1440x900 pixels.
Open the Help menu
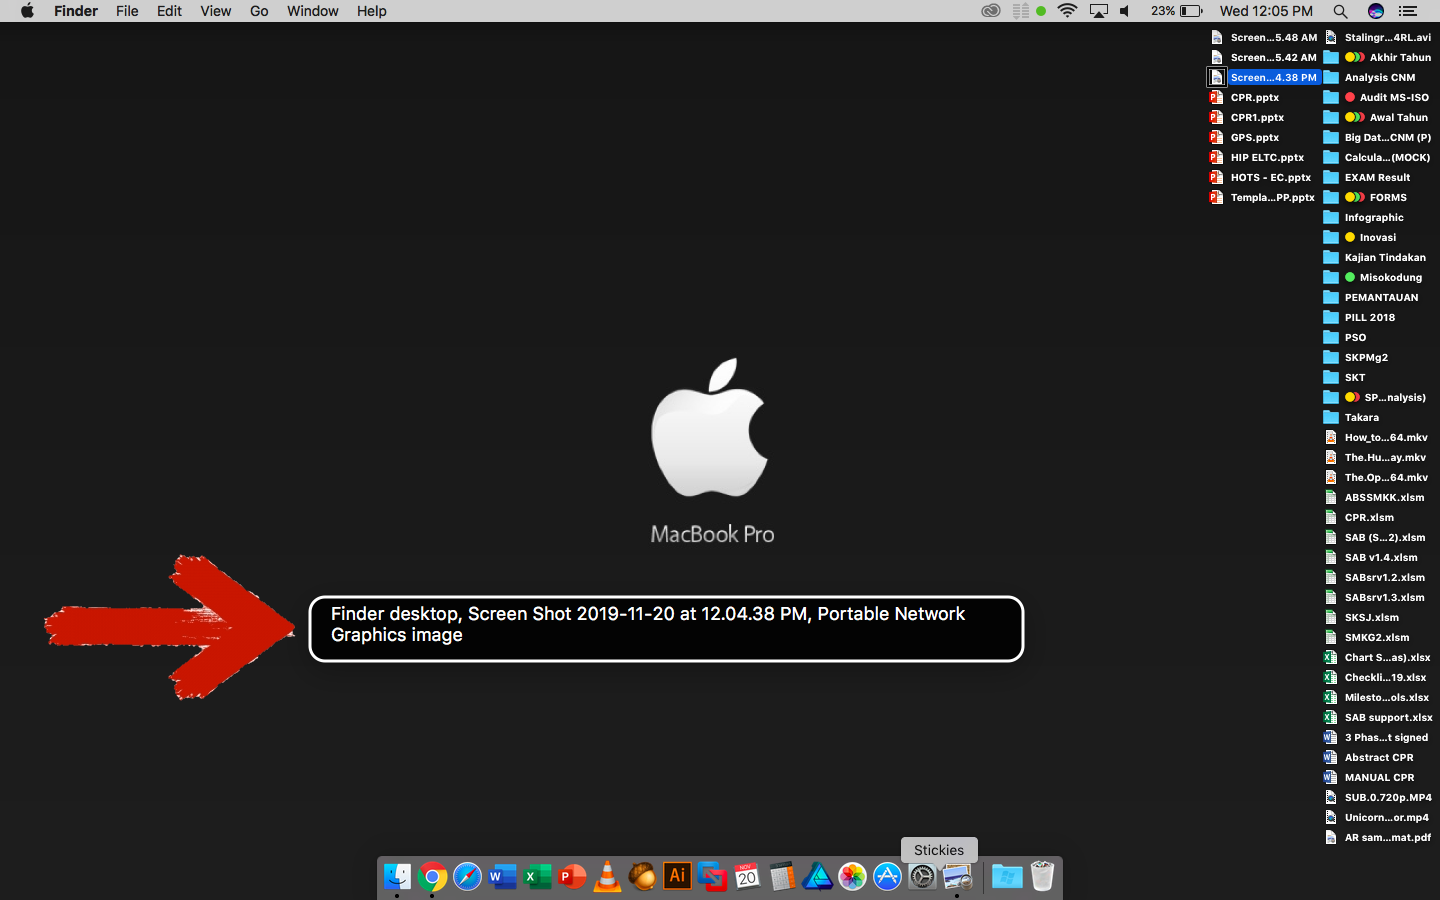click(371, 11)
